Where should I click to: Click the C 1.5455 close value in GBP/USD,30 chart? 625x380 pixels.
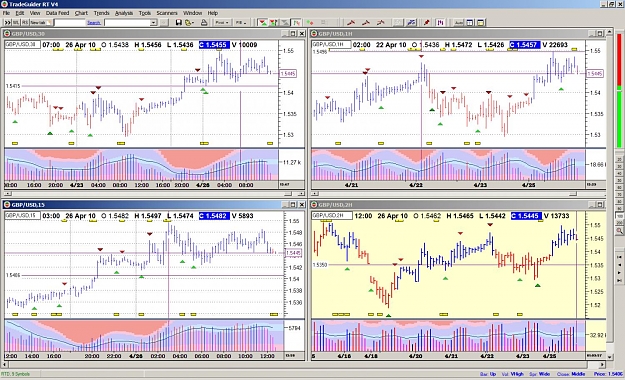(x=214, y=45)
